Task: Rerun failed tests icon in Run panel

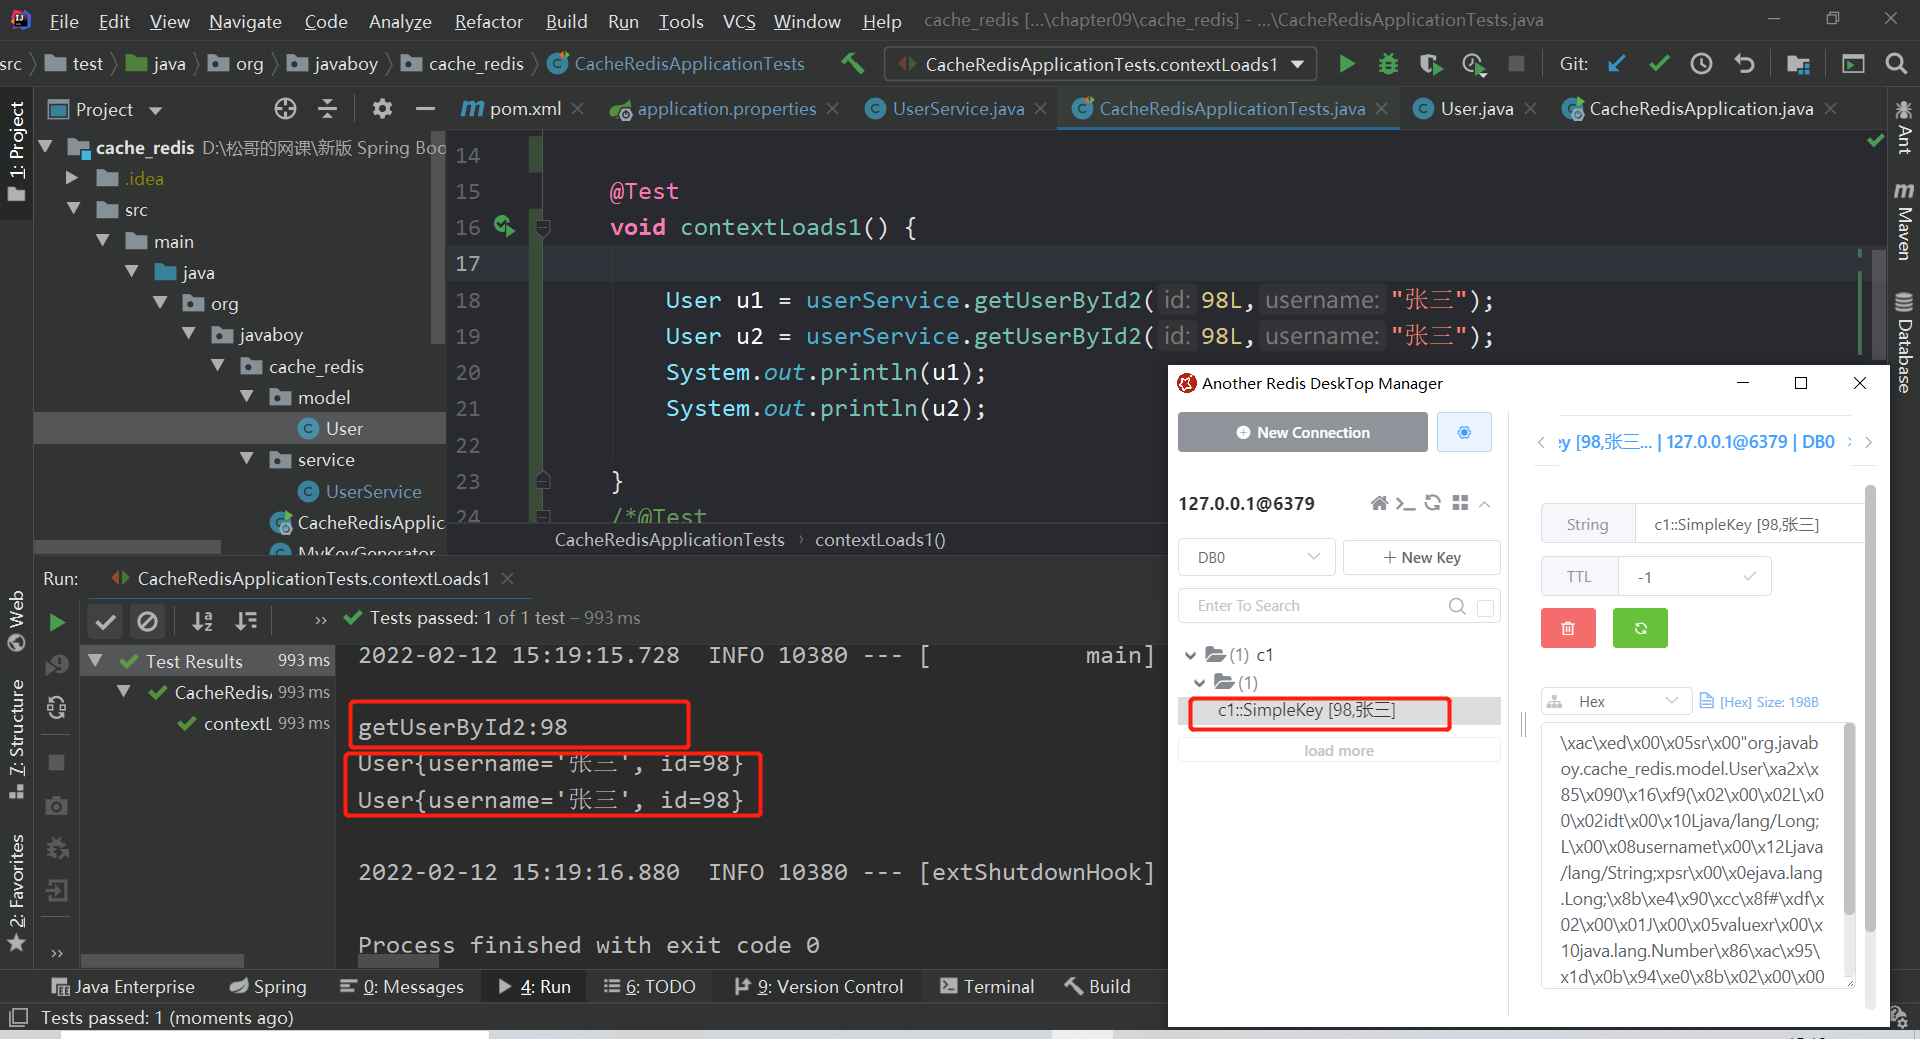Action: tap(57, 664)
